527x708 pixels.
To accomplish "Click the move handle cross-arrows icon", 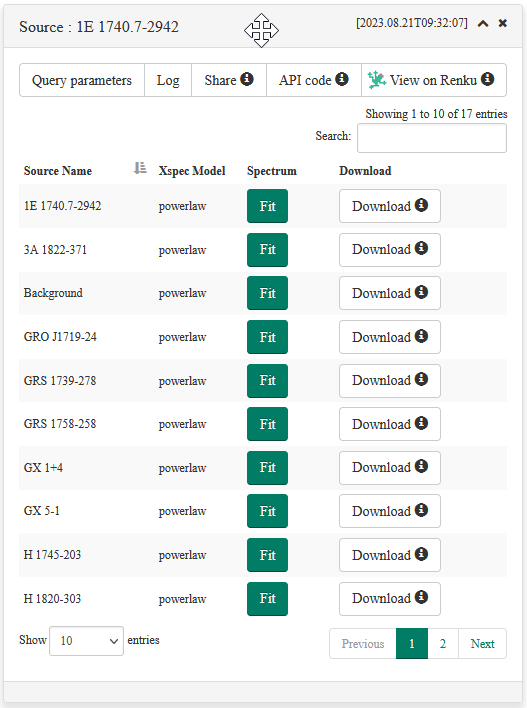I will point(261,30).
